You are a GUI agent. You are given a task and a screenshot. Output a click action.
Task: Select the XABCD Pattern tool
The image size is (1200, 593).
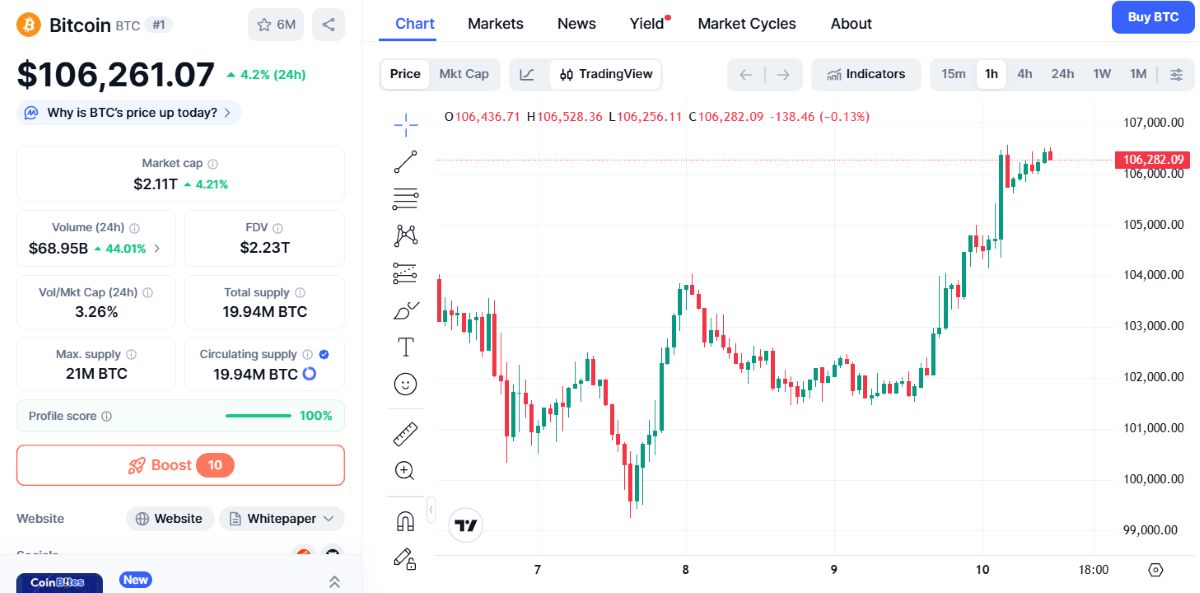[x=405, y=234]
